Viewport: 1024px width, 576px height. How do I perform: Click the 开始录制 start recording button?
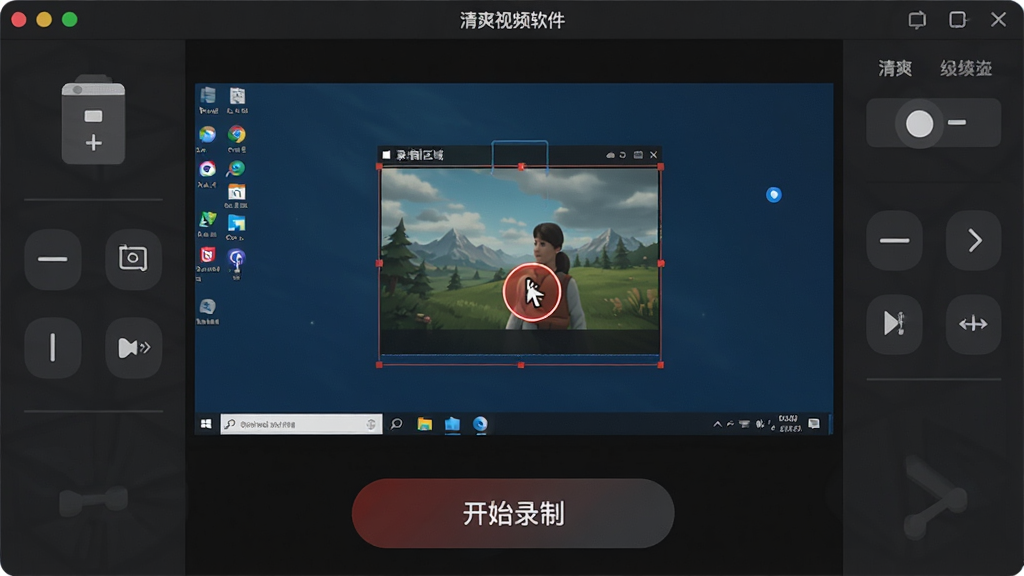pos(513,513)
